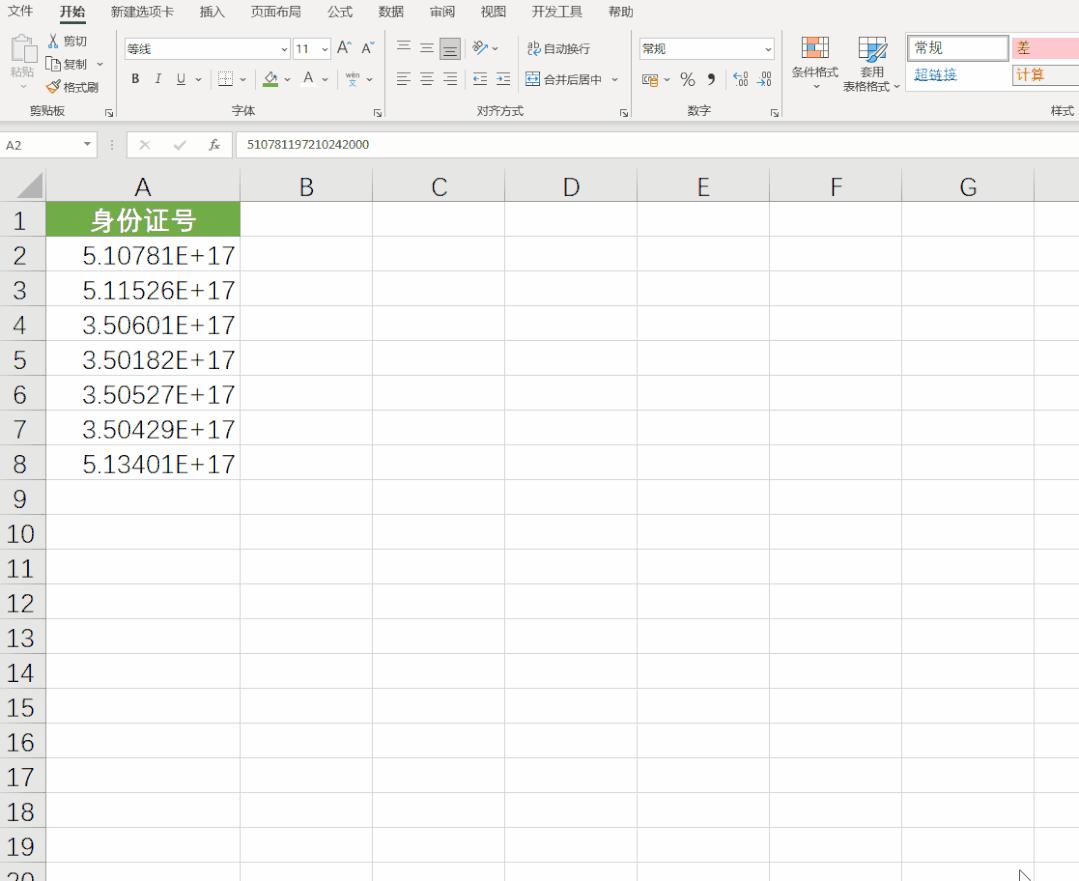Expand the underline style dropdown arrow
The height and width of the screenshot is (881, 1079).
[x=198, y=80]
